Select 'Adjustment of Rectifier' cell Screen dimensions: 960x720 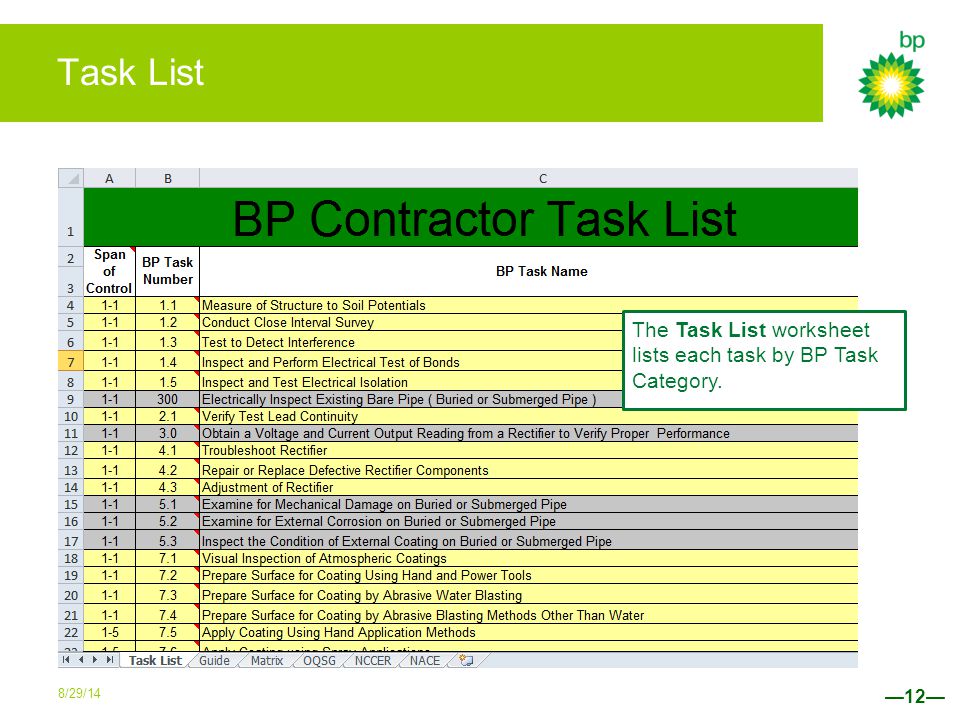coord(529,487)
